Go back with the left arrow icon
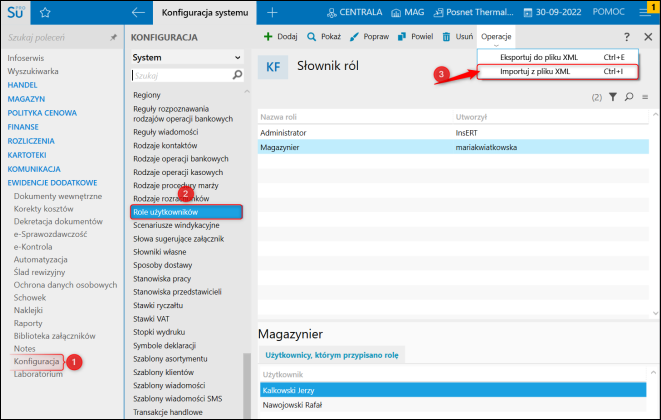 coord(138,13)
